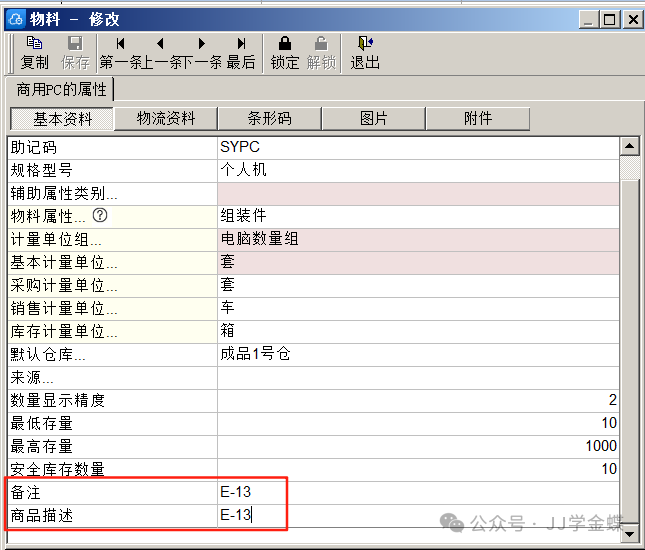Click the 商品描述 input field
Screen dimensions: 645x550
point(417,516)
